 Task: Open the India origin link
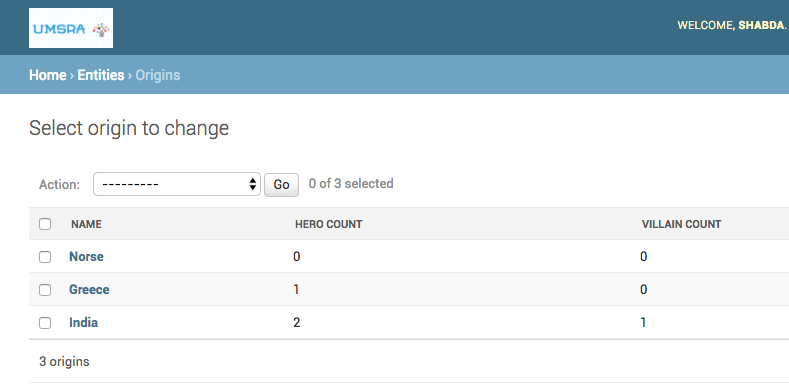84,322
